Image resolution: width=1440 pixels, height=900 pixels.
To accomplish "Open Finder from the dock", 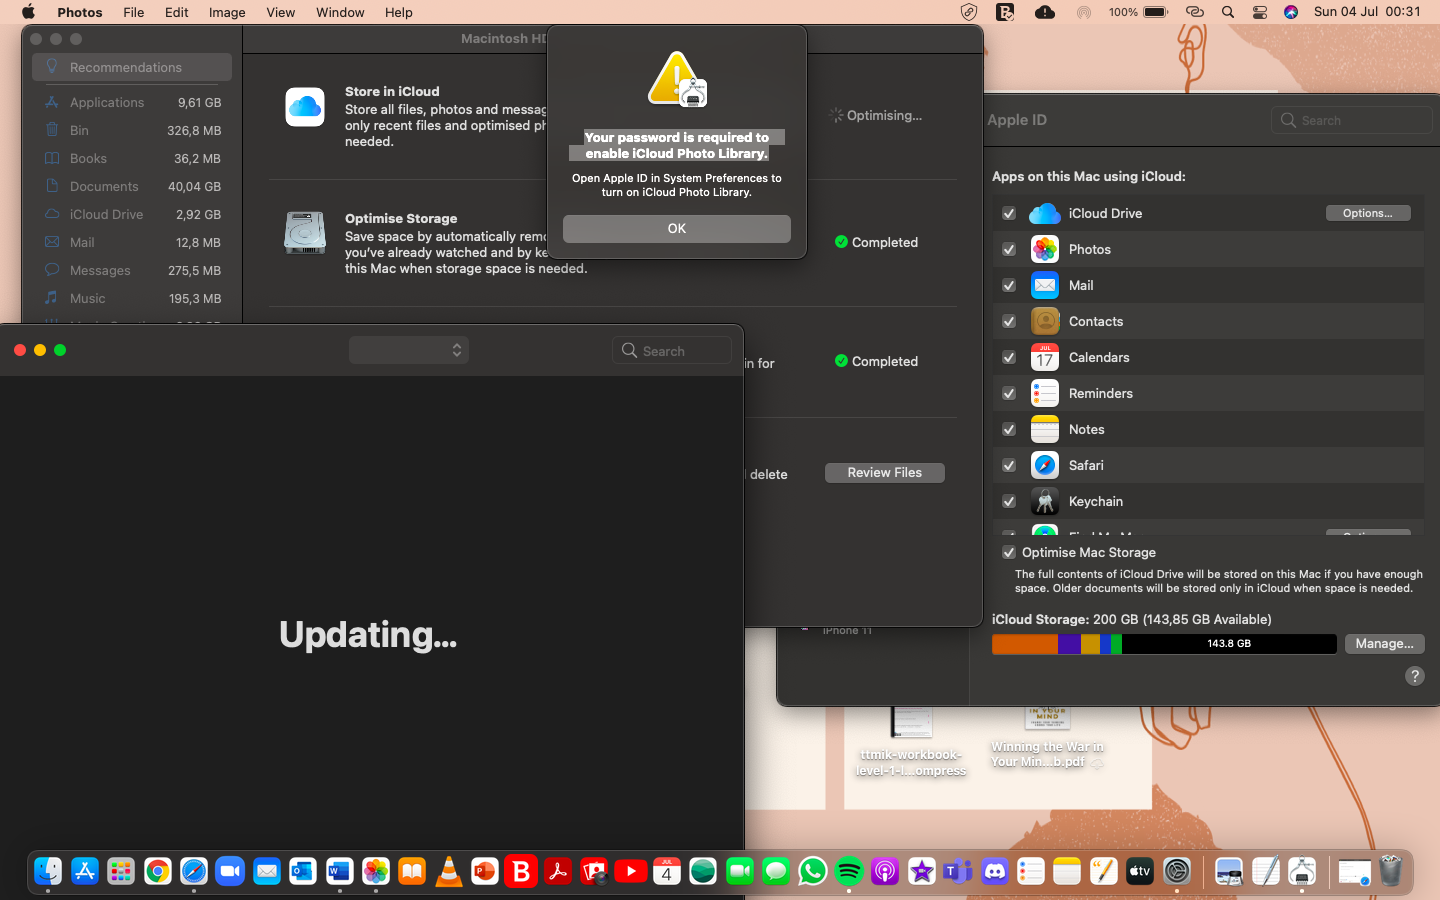I will [x=48, y=872].
